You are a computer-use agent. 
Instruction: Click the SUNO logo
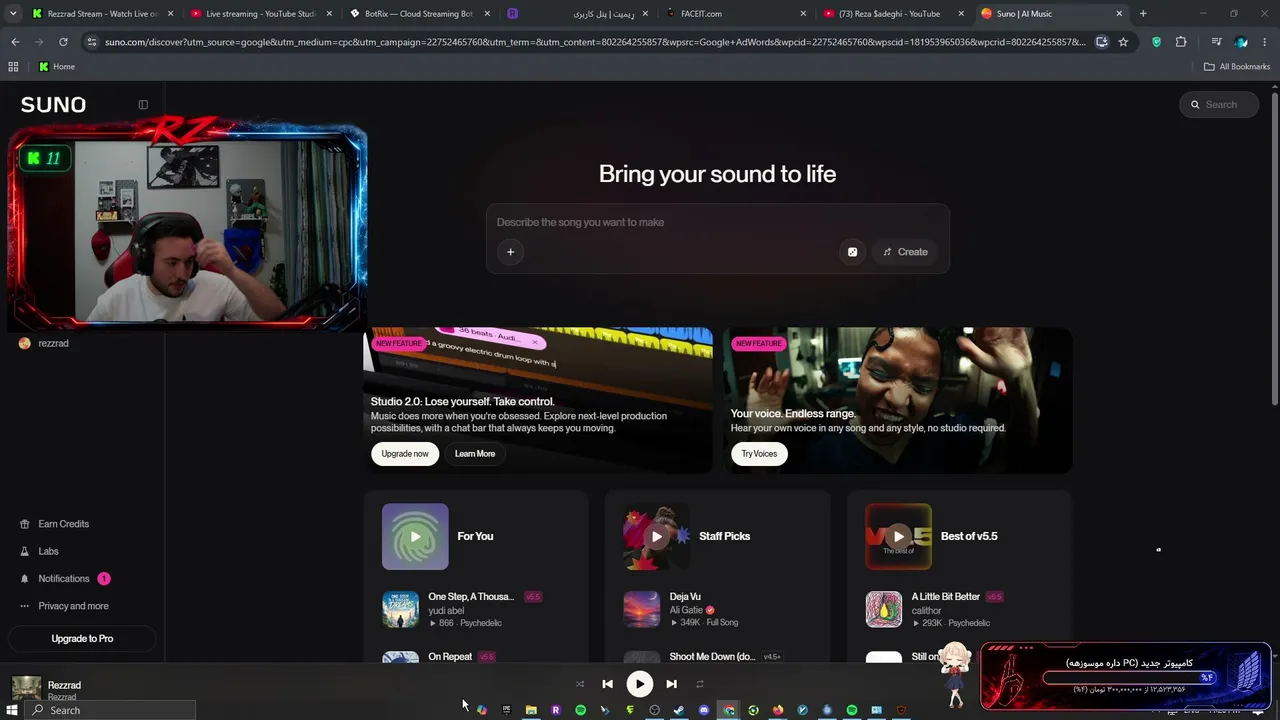tap(53, 105)
